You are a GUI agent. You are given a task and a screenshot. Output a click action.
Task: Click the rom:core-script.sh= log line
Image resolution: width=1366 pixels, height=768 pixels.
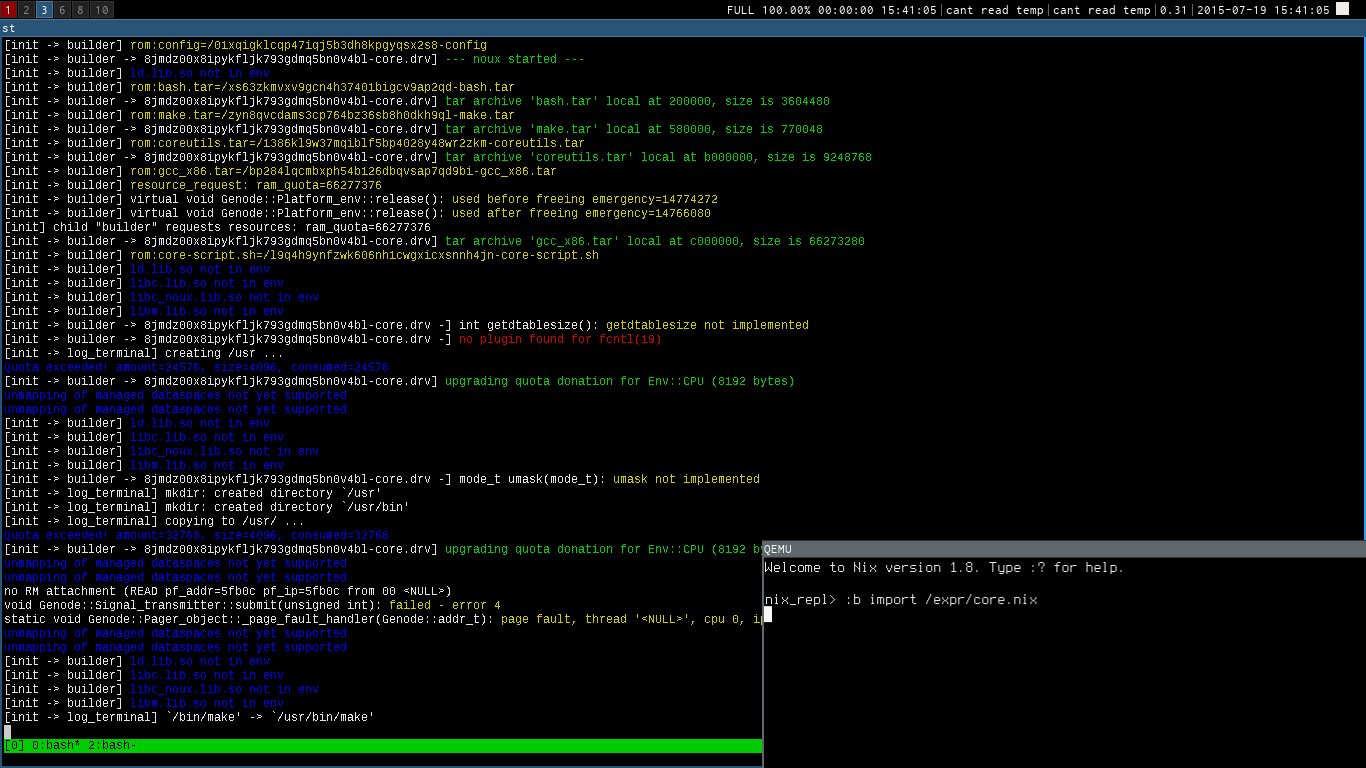tap(301, 255)
